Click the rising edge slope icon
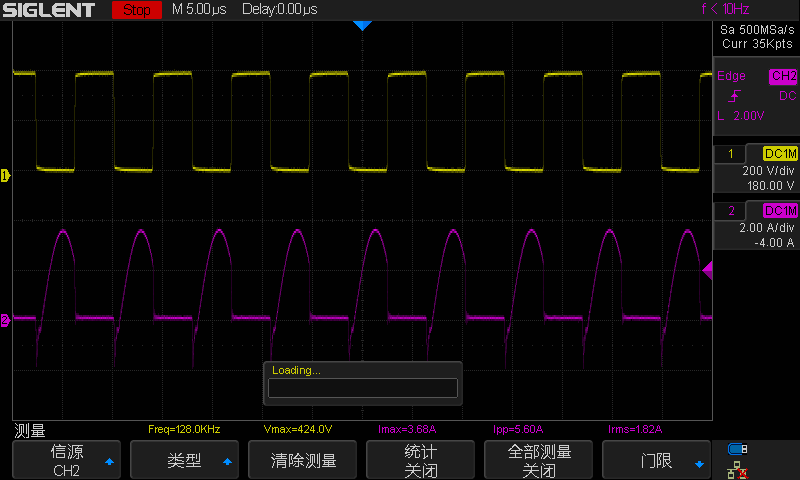Image resolution: width=800 pixels, height=480 pixels. 735,95
